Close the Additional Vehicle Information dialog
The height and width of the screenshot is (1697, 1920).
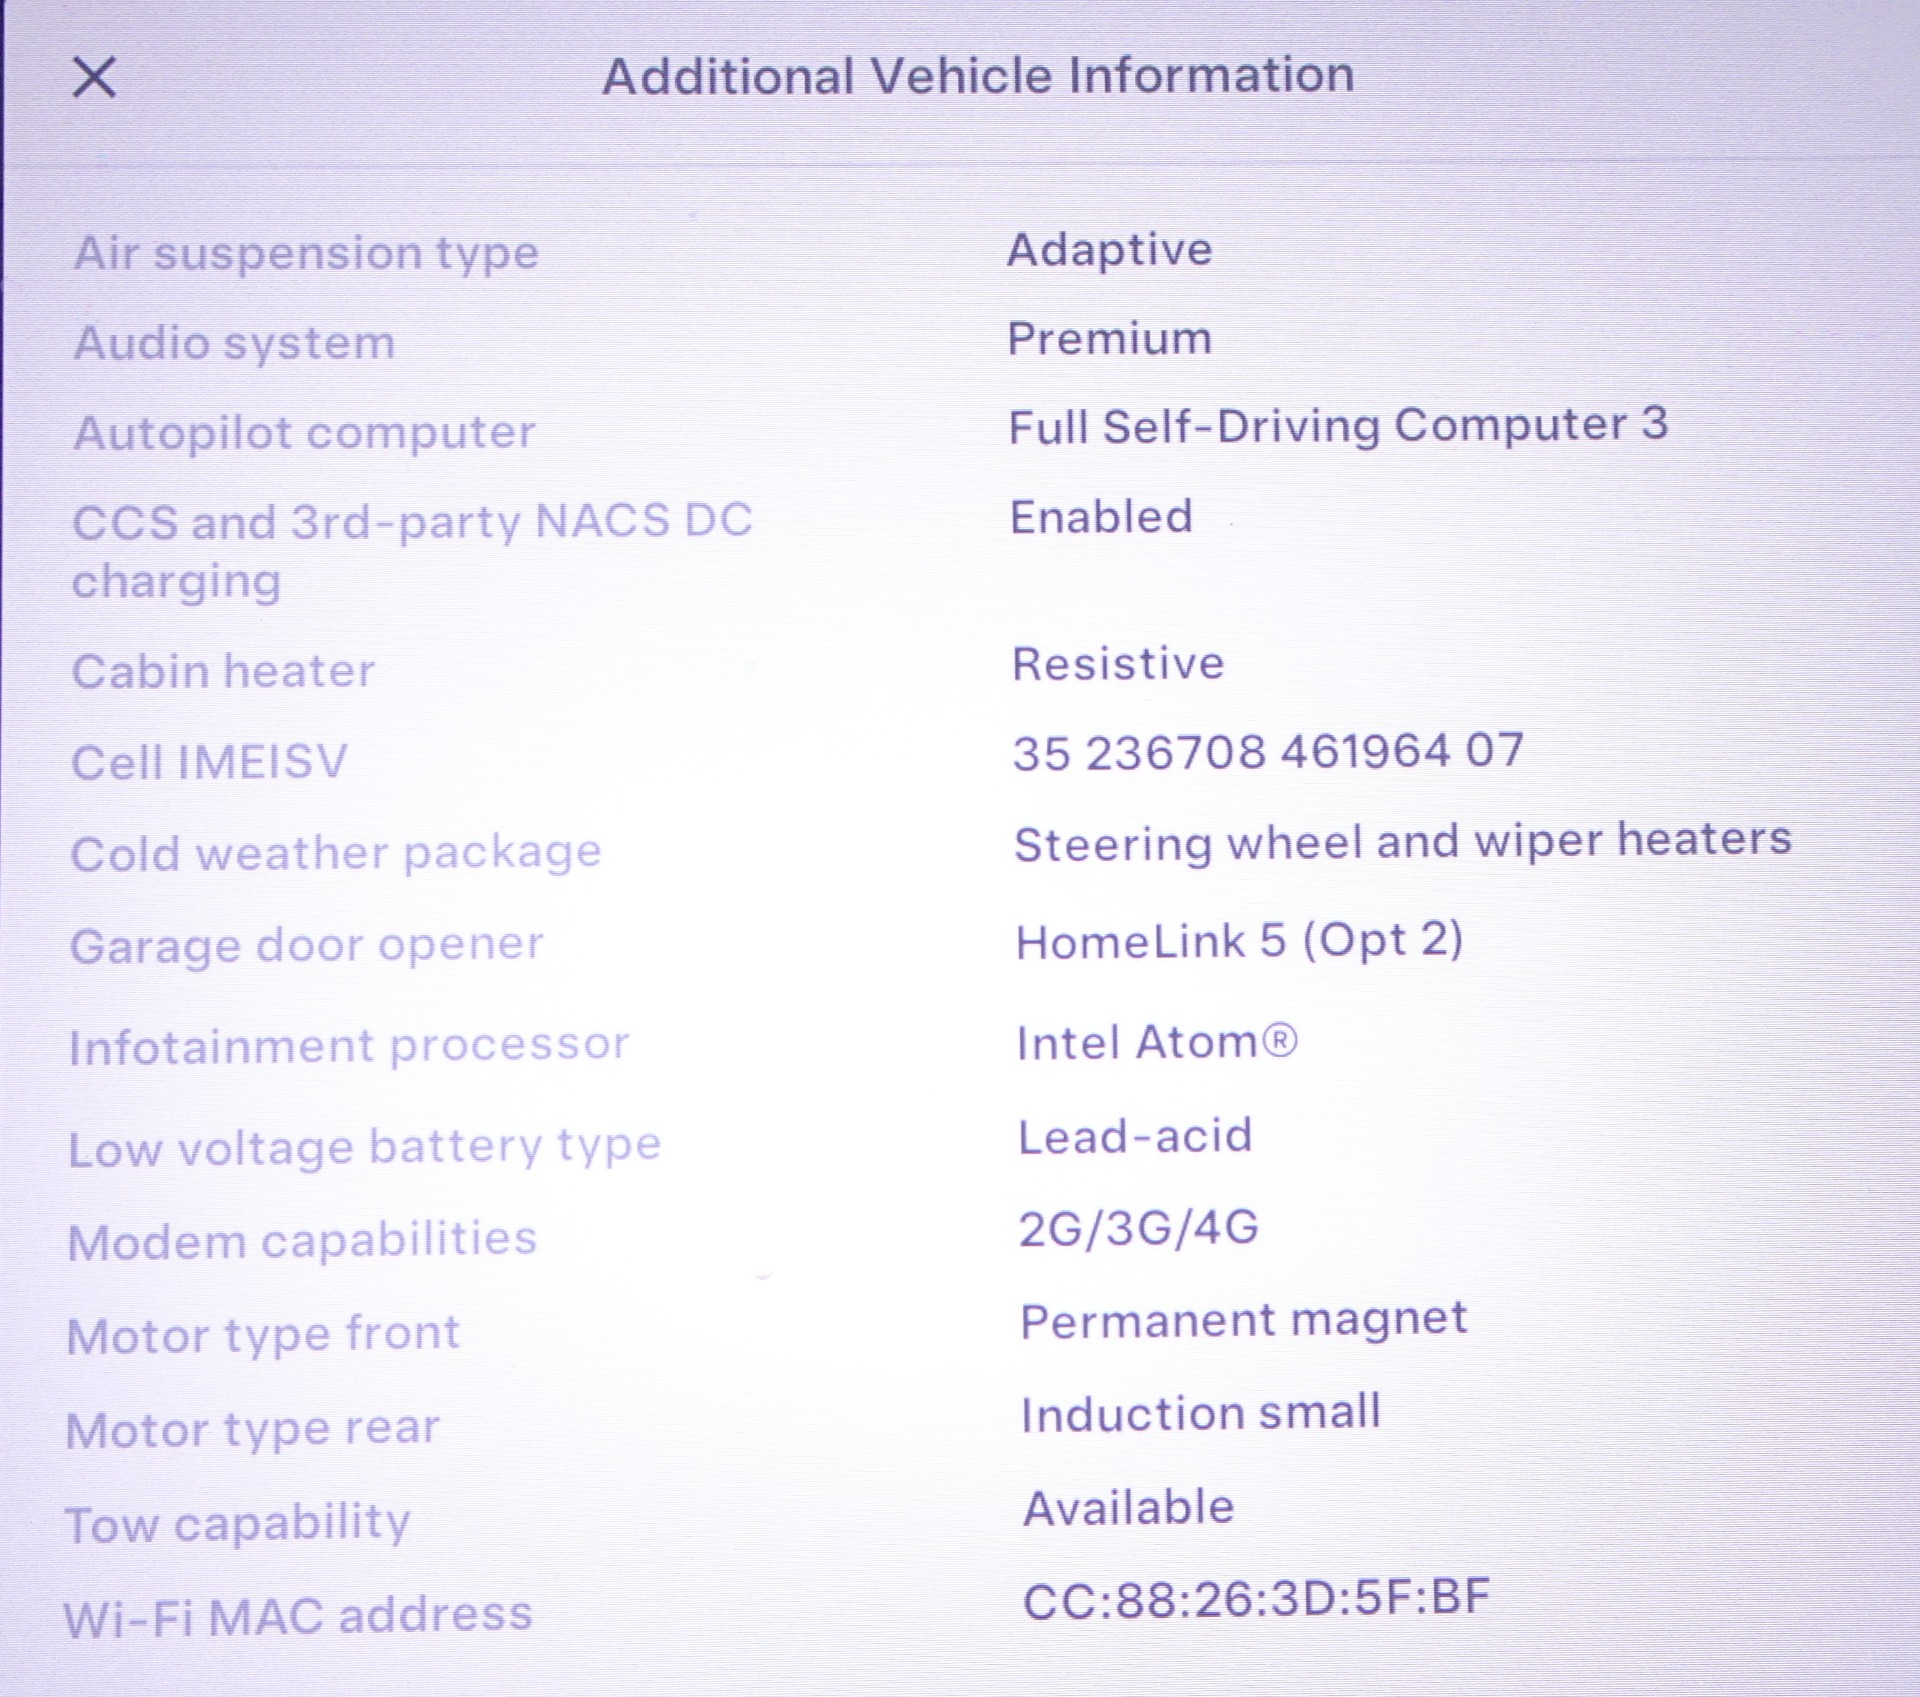coord(95,78)
